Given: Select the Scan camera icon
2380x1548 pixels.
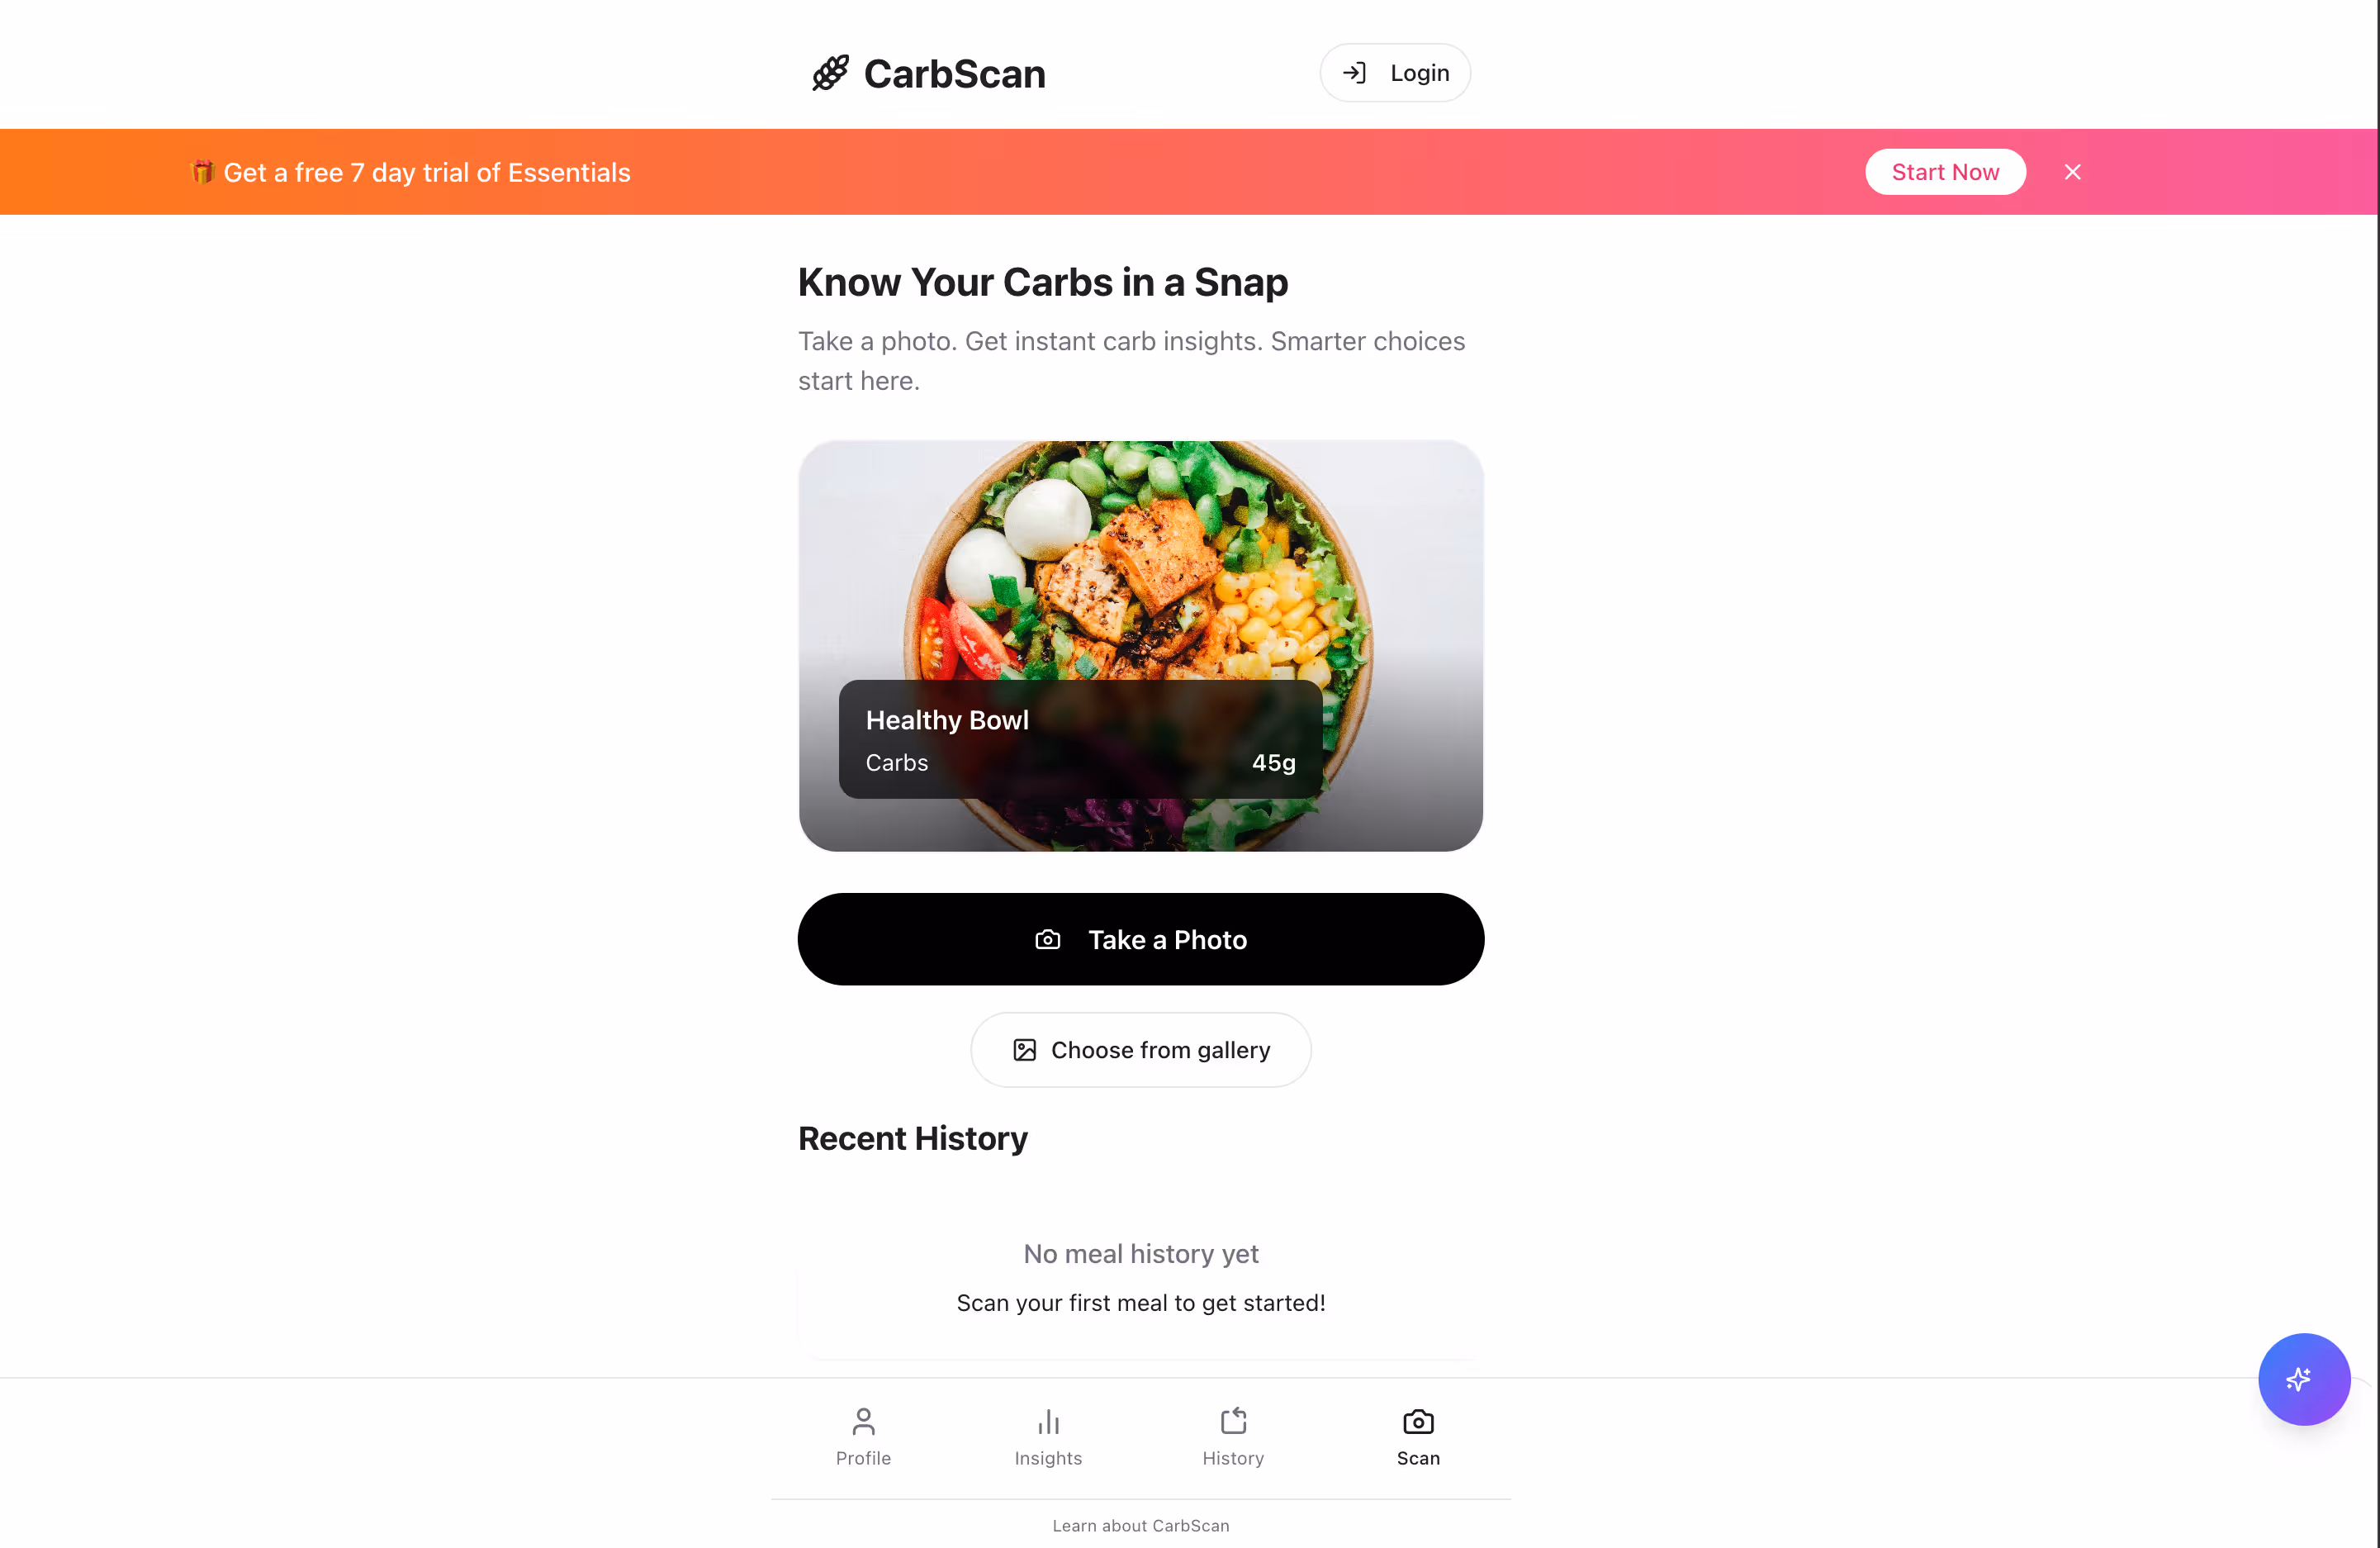Looking at the screenshot, I should 1418,1421.
